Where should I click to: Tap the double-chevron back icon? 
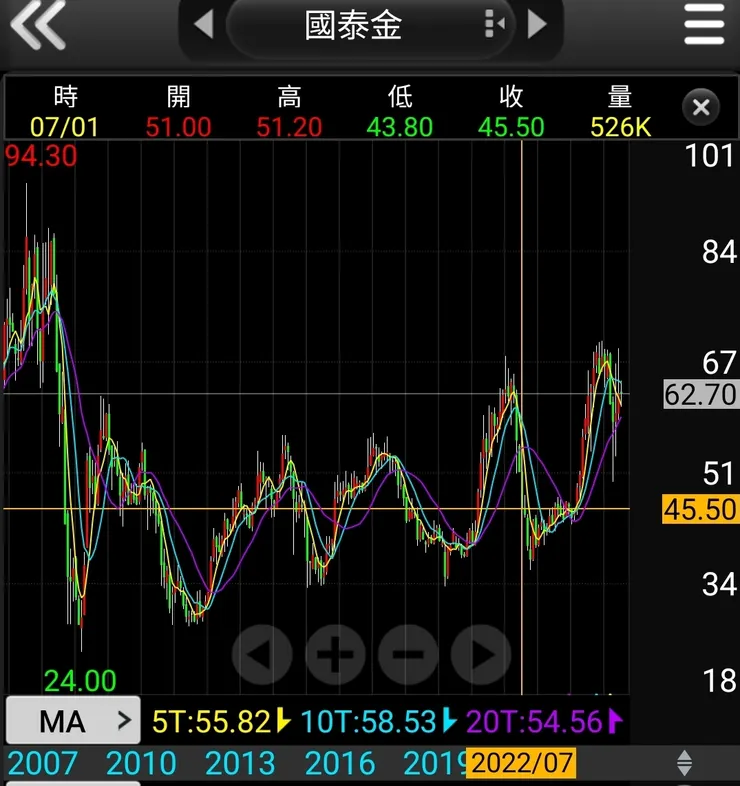click(x=38, y=25)
